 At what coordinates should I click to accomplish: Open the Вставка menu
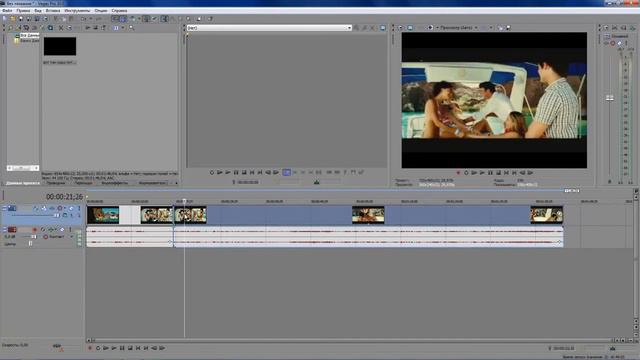pos(53,11)
